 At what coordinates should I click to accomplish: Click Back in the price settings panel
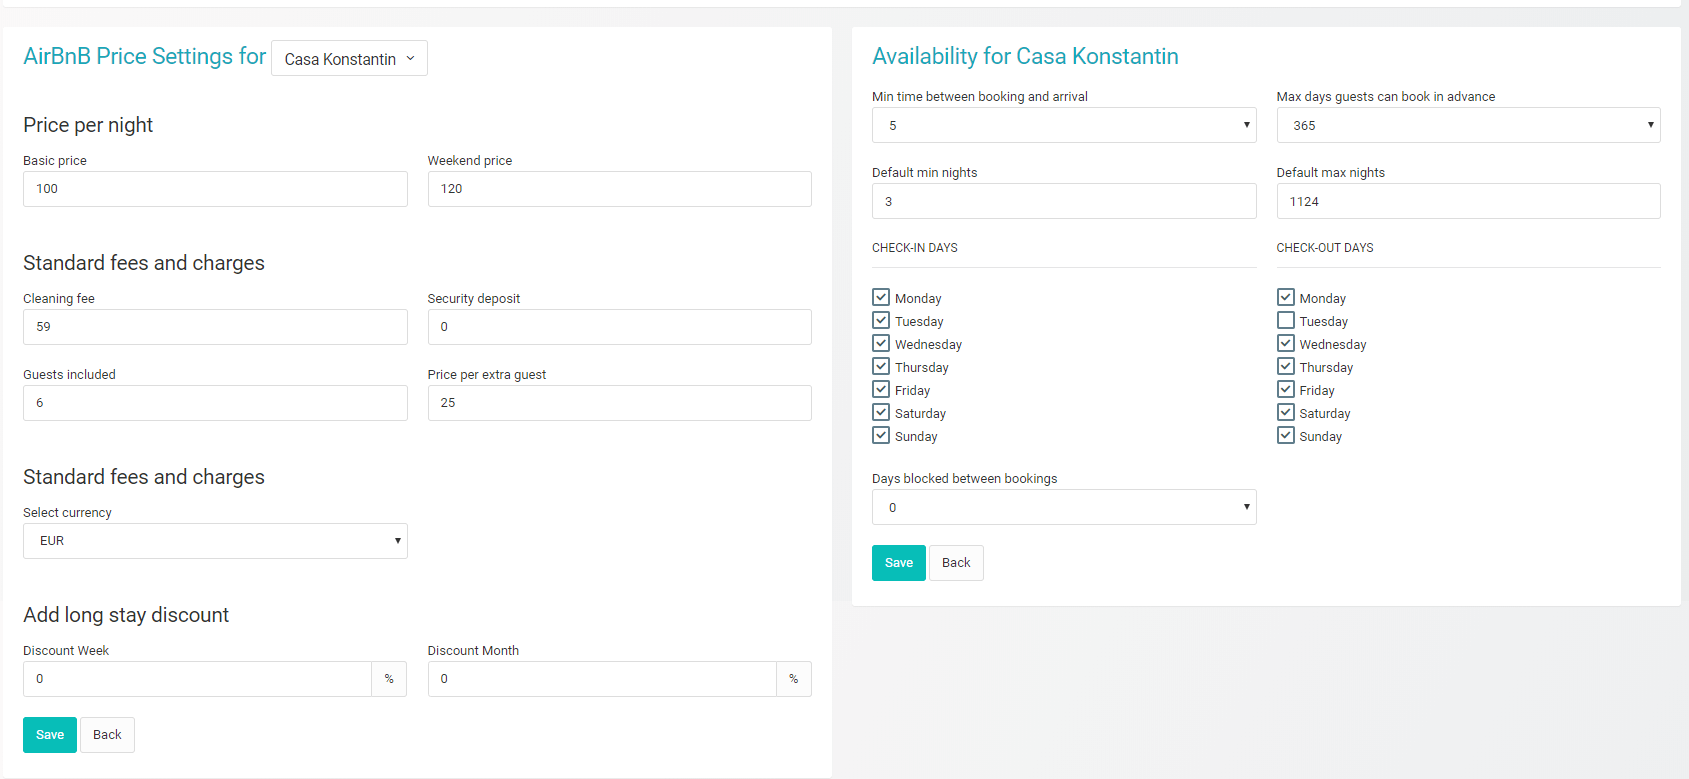pos(107,735)
